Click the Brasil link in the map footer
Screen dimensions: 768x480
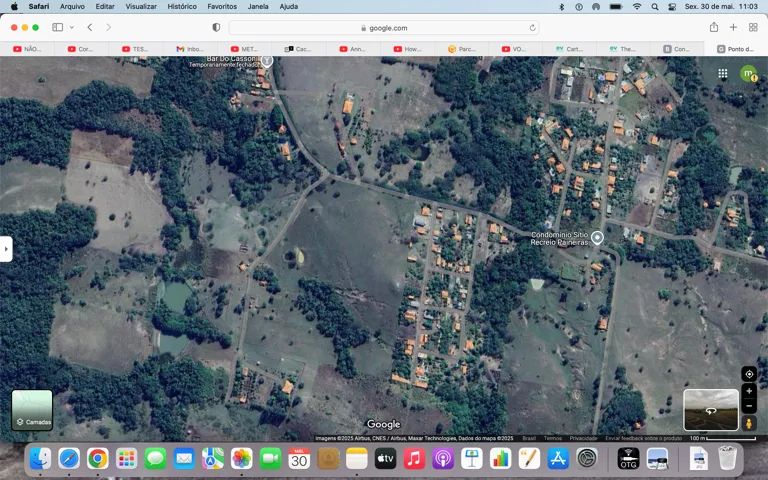[529, 438]
